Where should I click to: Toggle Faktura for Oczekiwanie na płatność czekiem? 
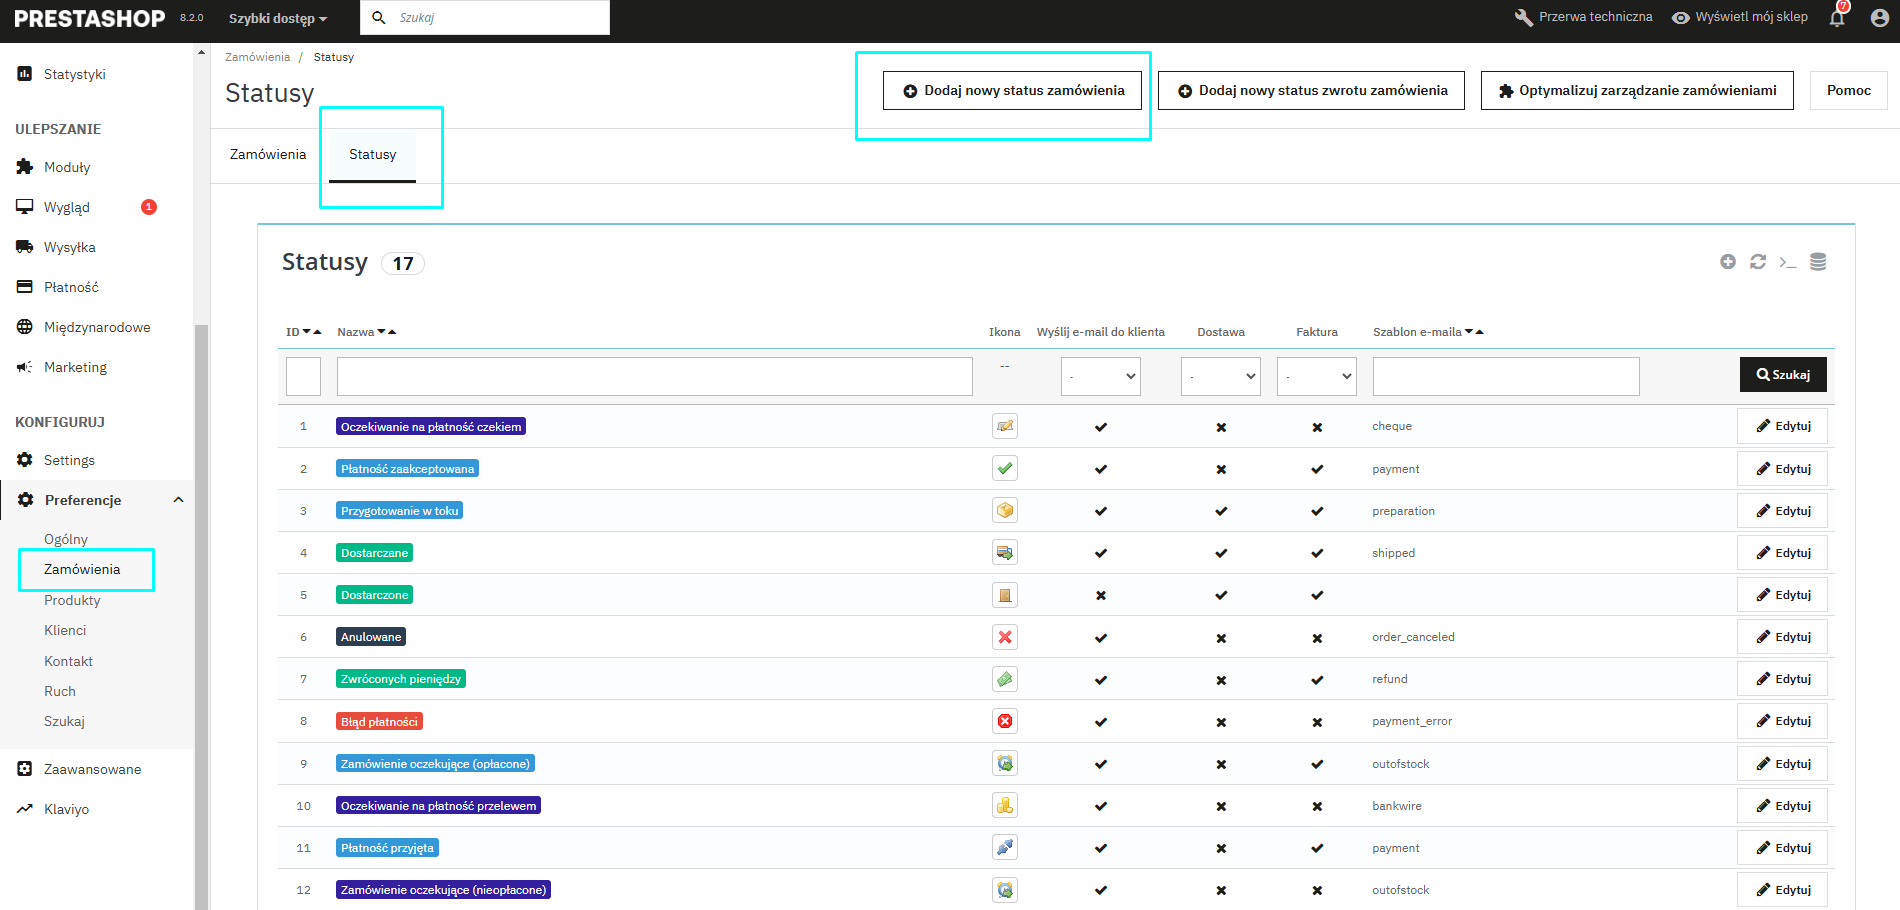click(x=1317, y=427)
